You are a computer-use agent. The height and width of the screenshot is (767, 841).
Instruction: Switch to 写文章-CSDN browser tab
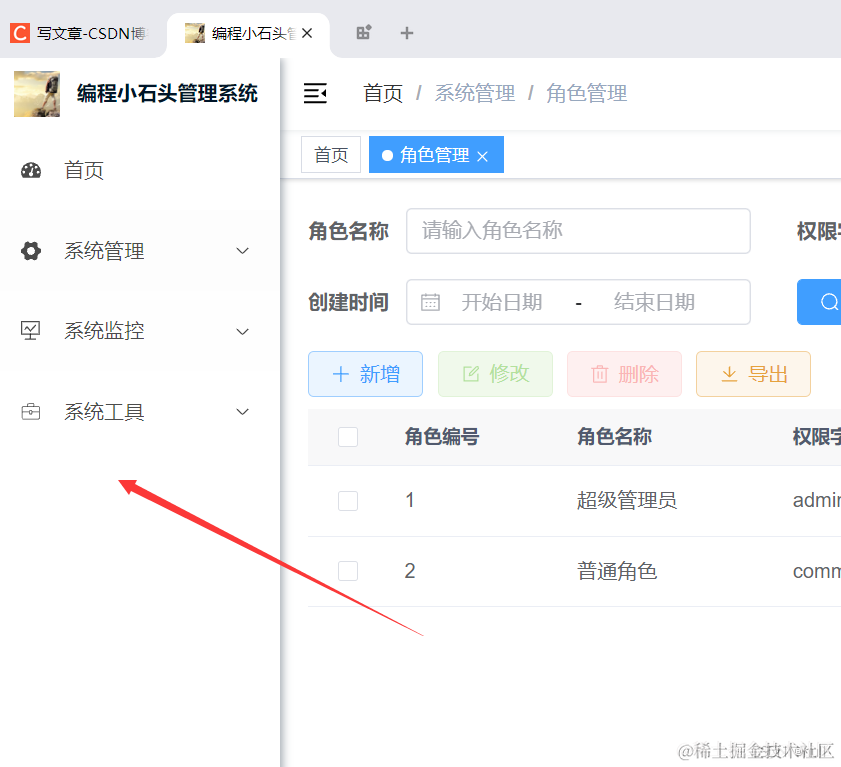tap(80, 33)
